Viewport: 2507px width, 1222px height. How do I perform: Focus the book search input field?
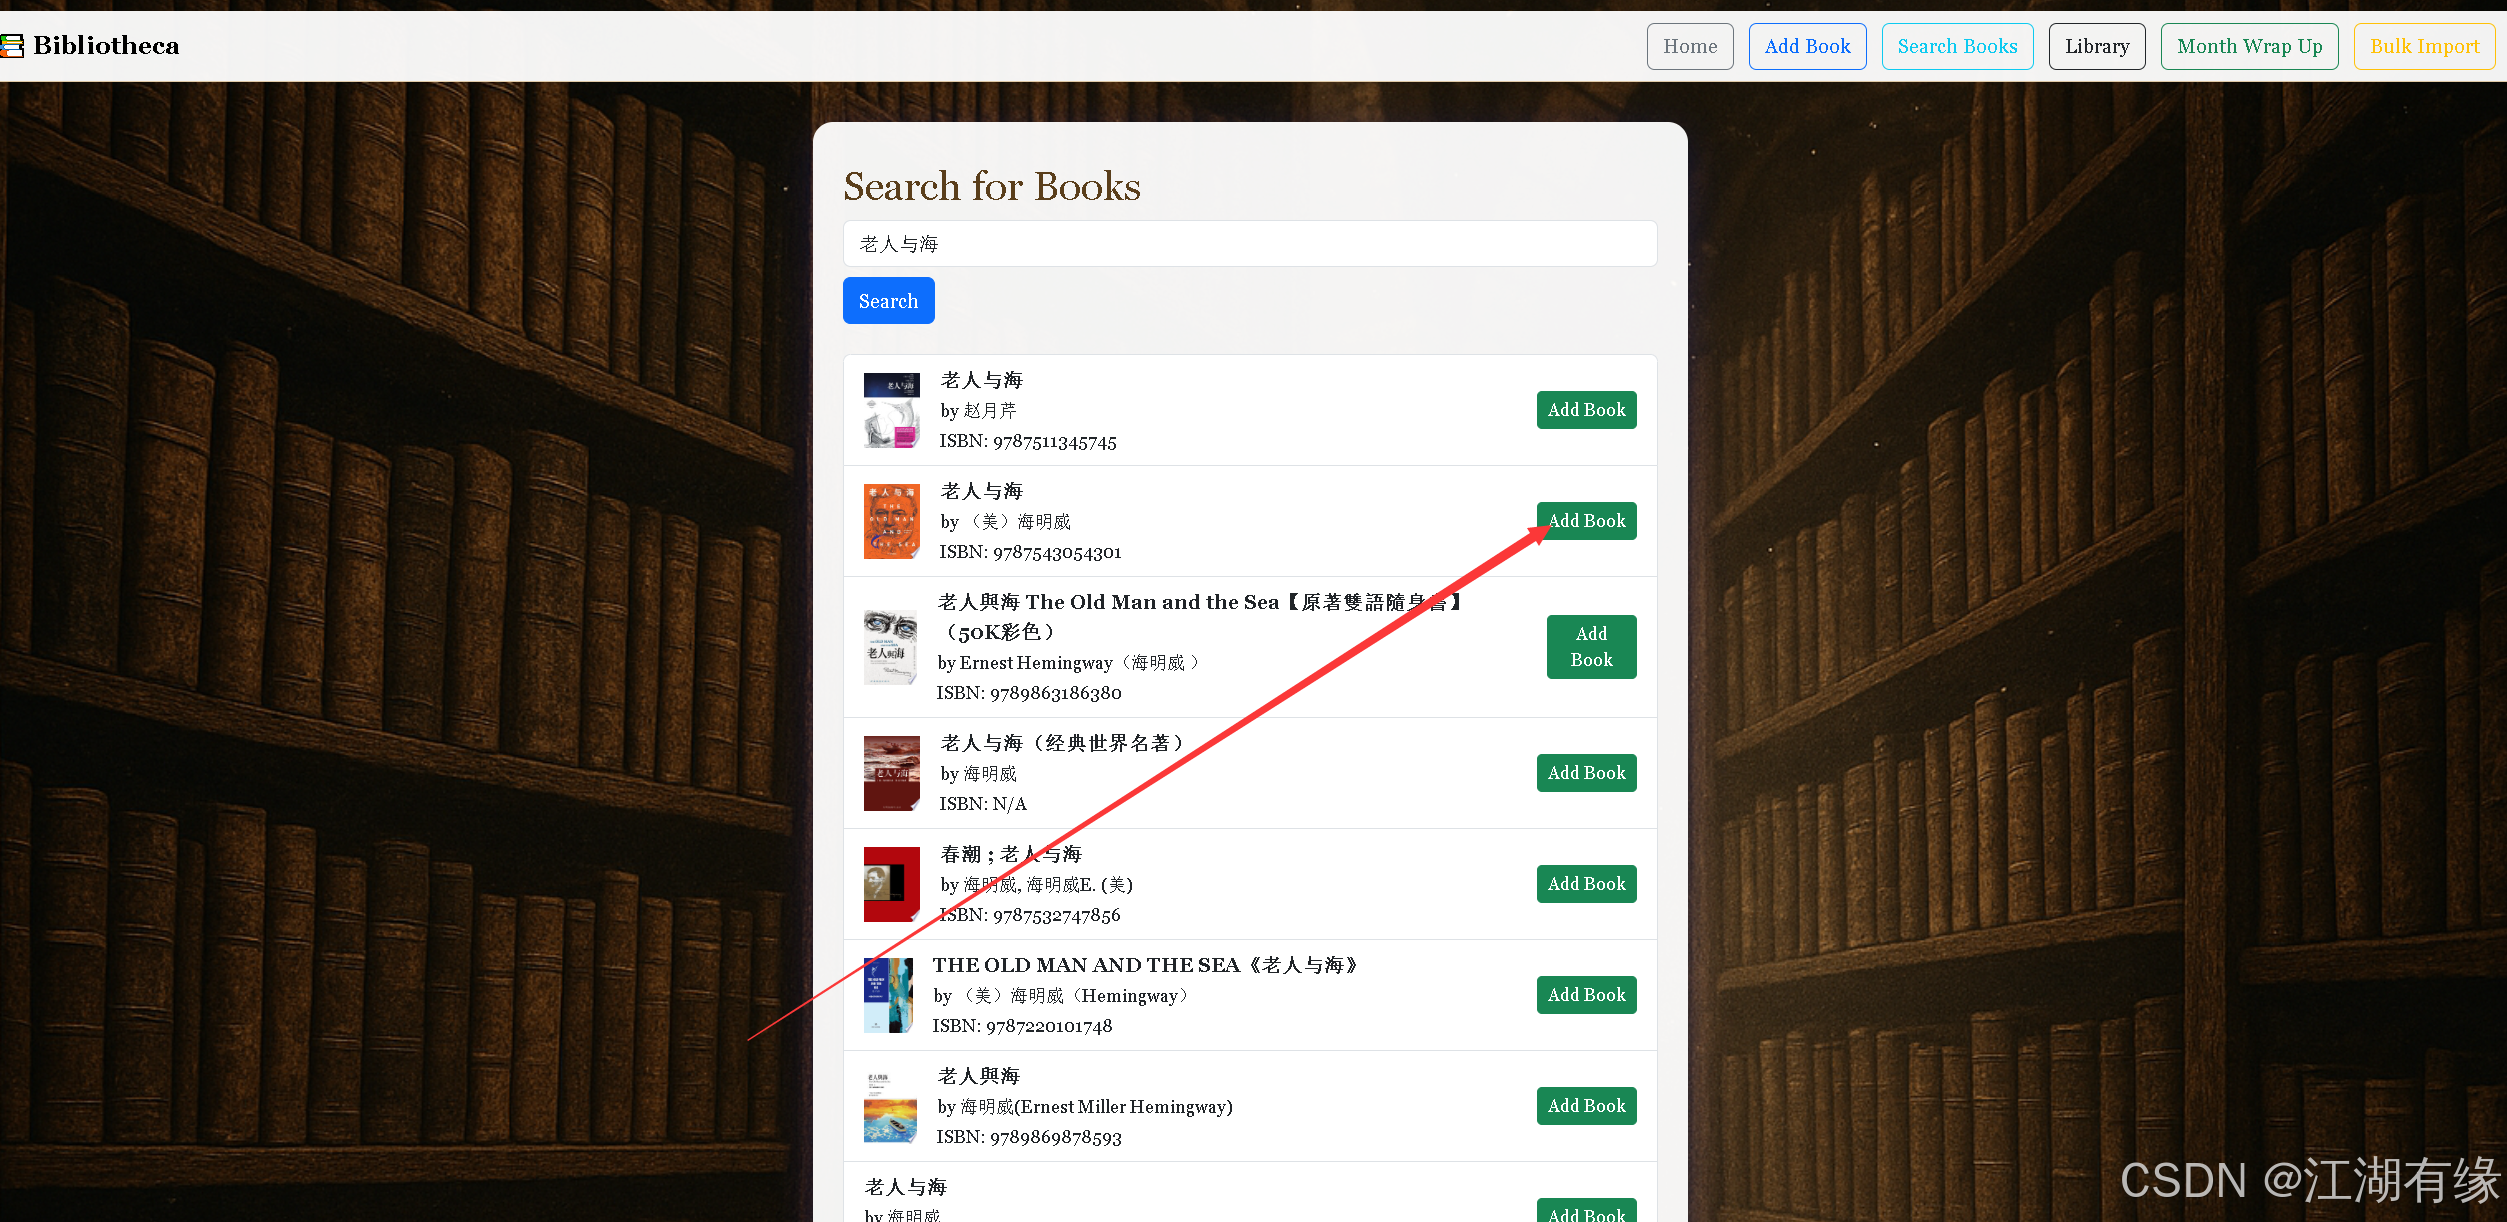[x=1249, y=244]
